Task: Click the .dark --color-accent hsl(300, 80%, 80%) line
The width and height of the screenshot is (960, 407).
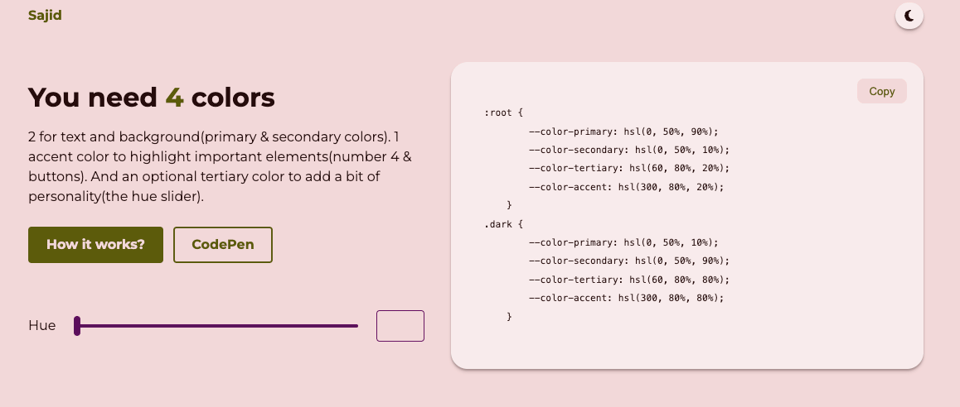Action: (x=626, y=298)
